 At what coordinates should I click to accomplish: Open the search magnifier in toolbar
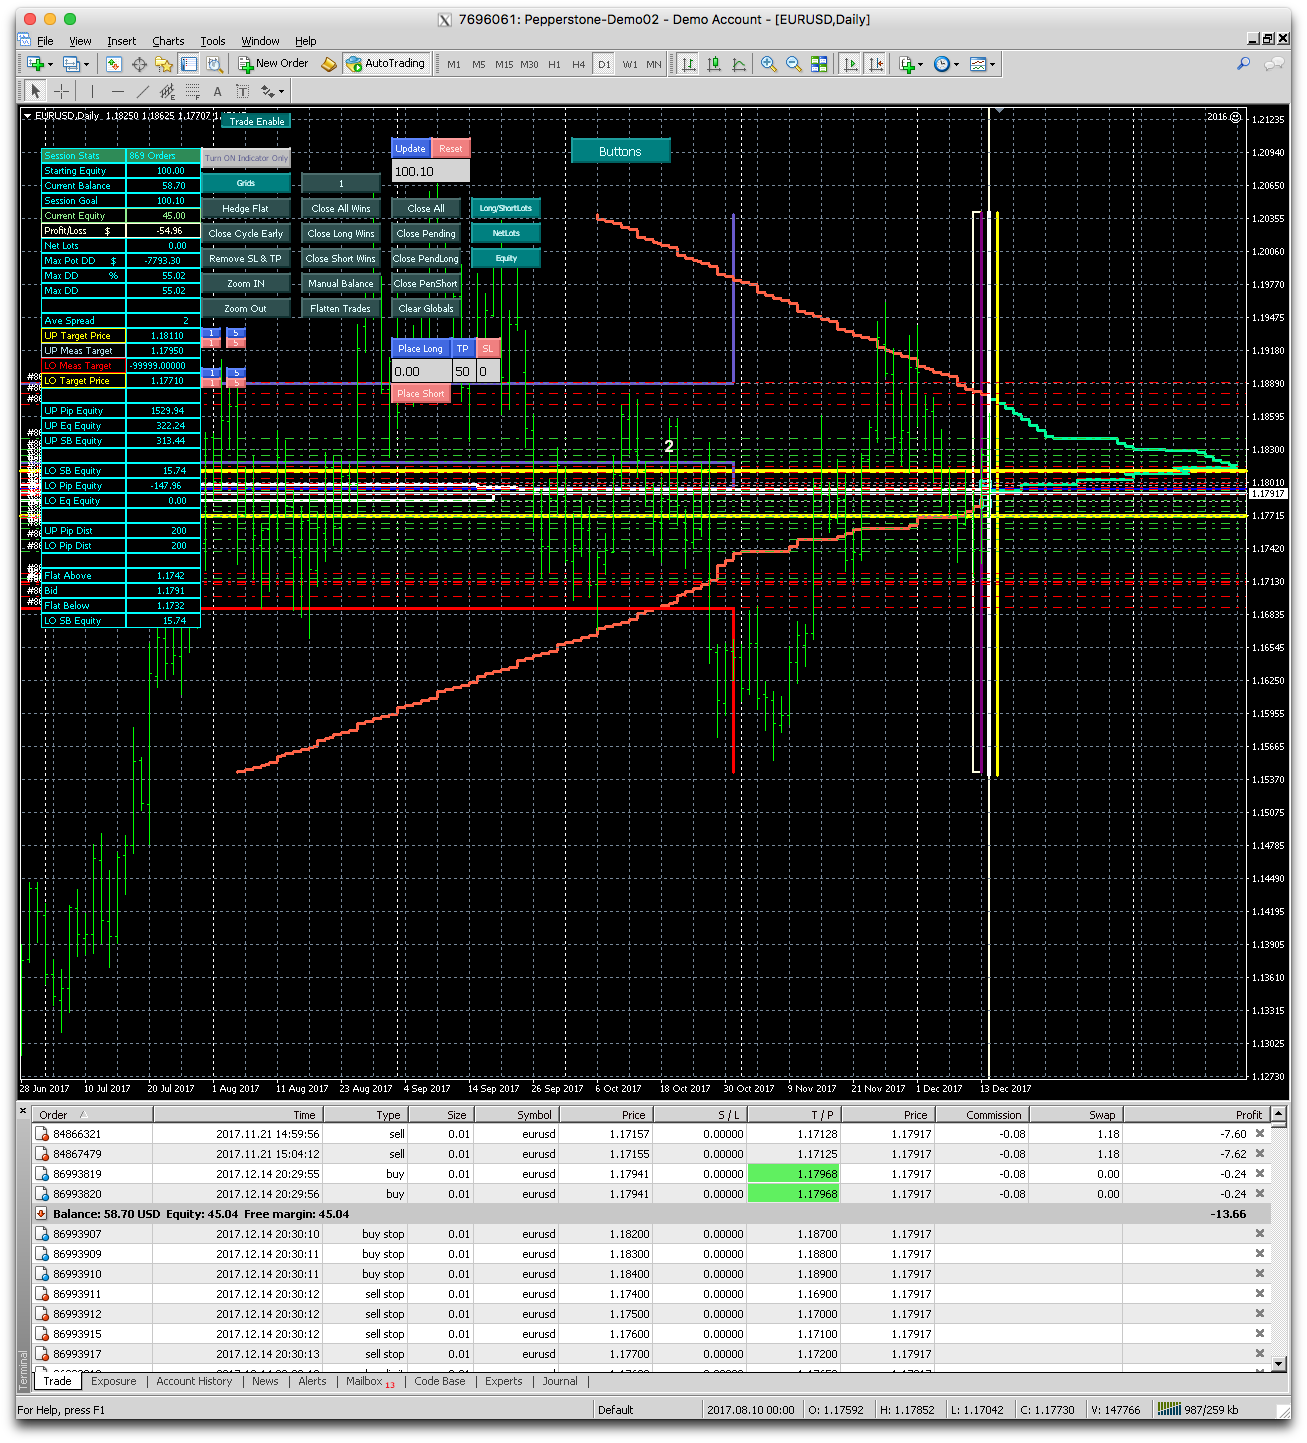1243,64
